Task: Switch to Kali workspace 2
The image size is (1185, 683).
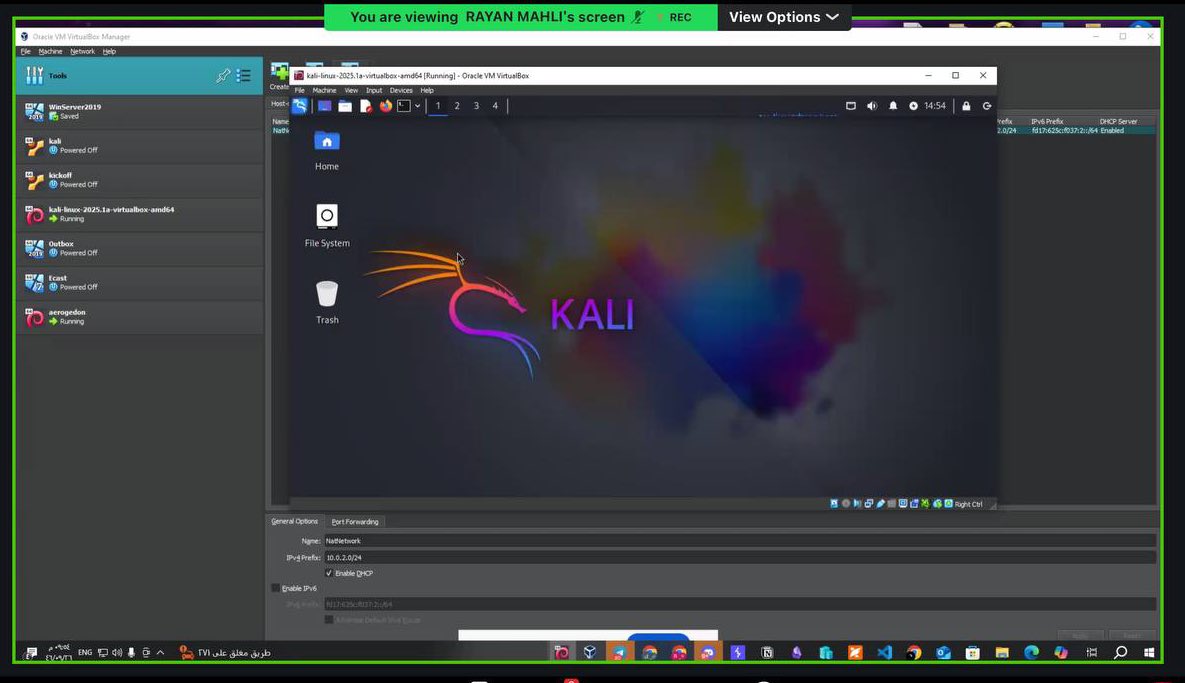Action: 456,106
